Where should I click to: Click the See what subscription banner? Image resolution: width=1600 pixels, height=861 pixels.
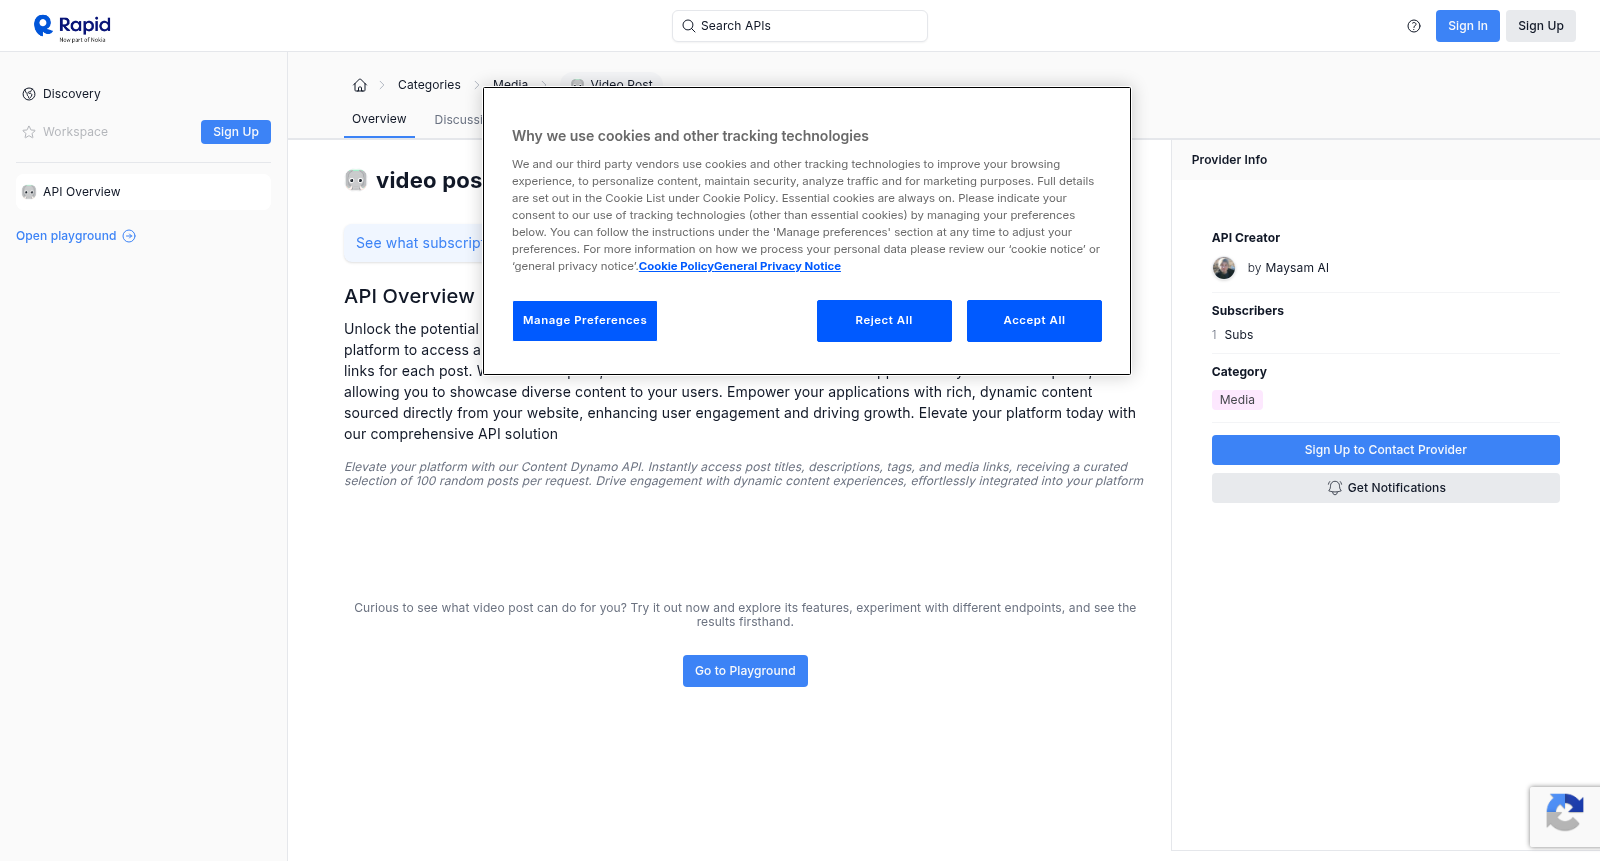pos(414,243)
